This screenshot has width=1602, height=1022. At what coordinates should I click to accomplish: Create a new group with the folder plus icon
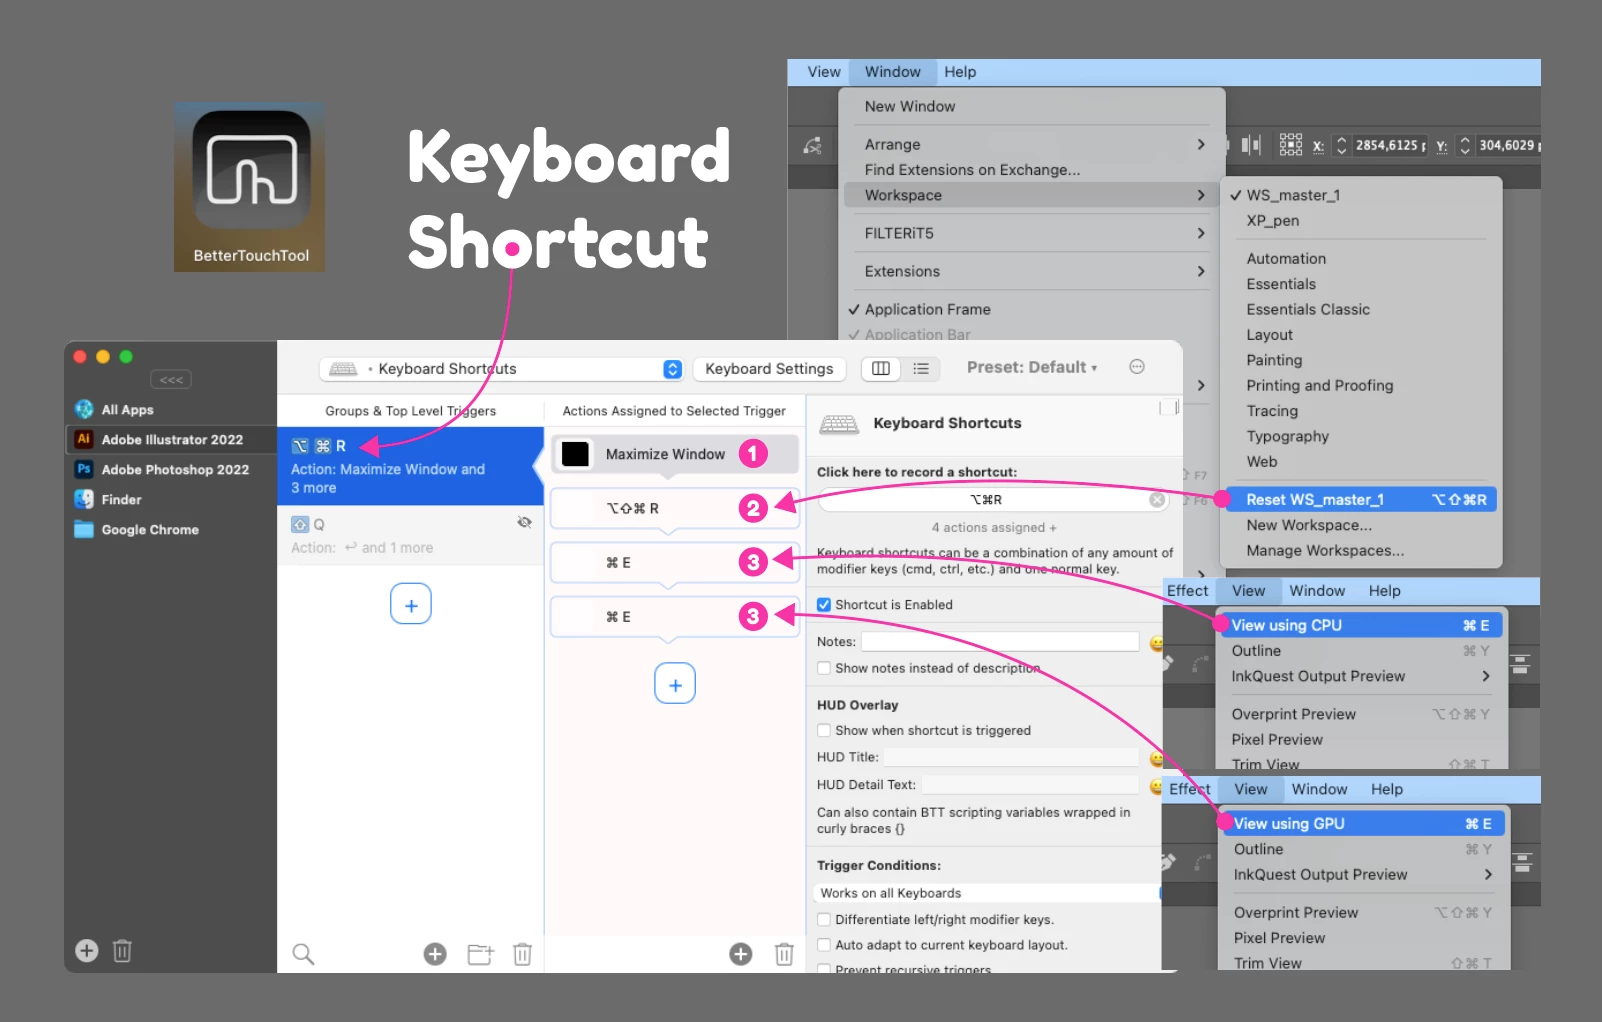481,954
